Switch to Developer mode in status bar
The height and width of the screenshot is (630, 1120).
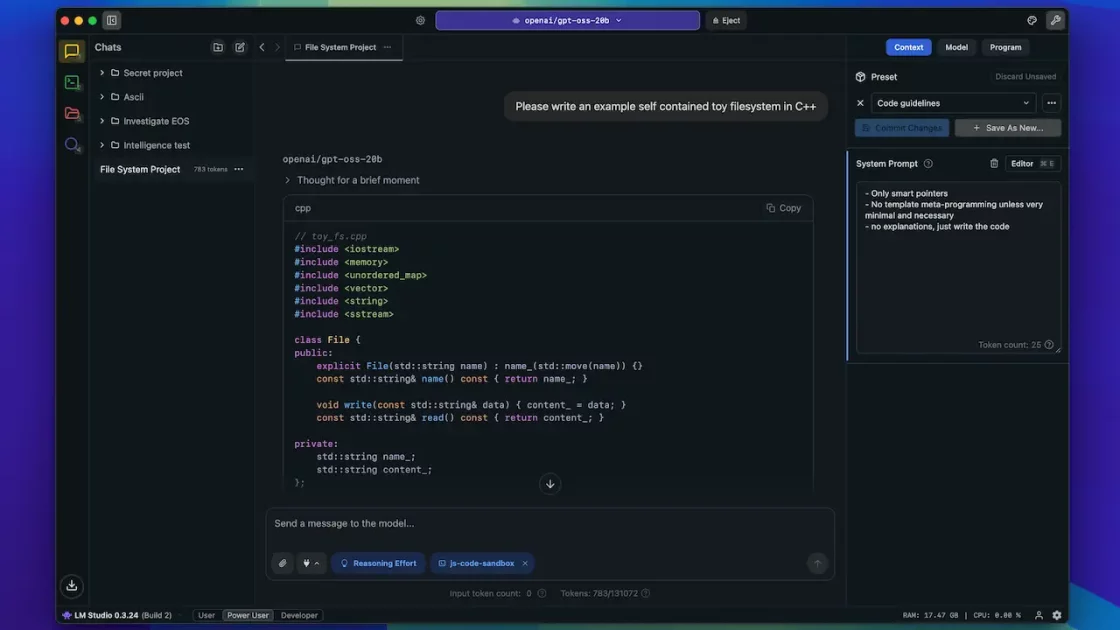point(299,615)
